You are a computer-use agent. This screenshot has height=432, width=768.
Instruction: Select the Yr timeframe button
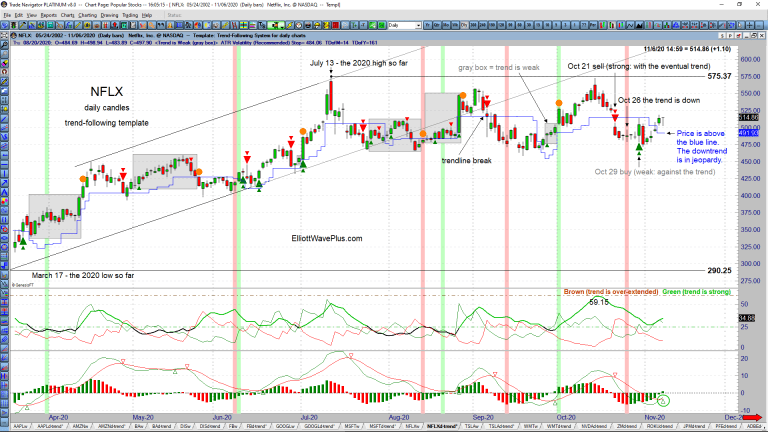(x=428, y=24)
